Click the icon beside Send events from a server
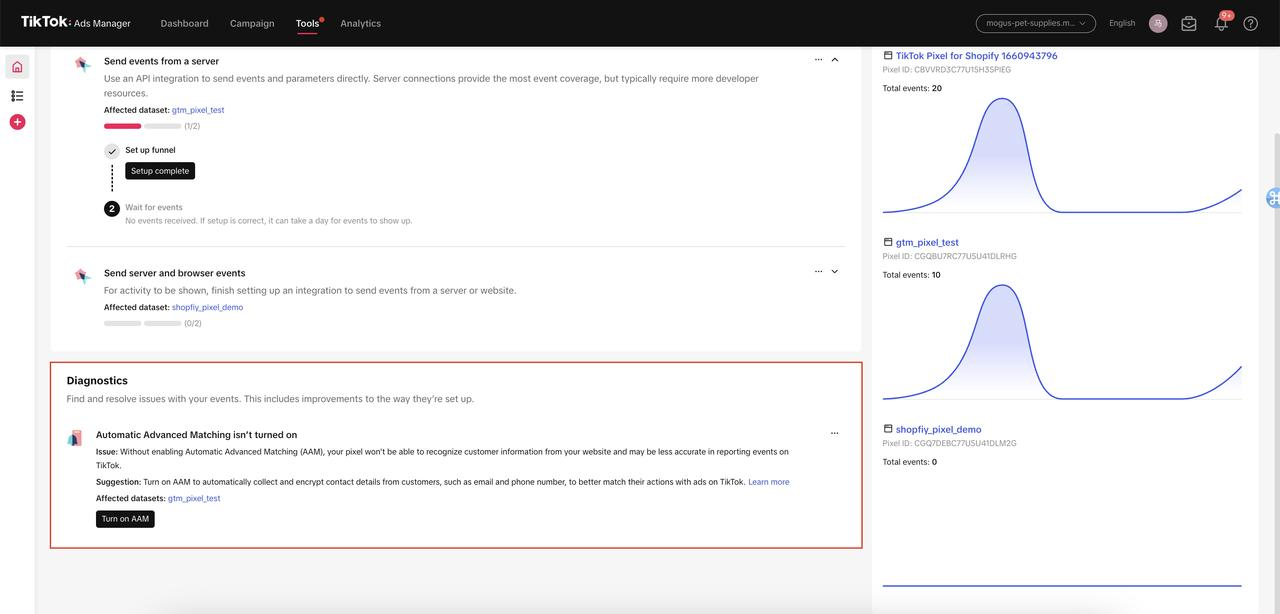Image resolution: width=1280 pixels, height=614 pixels. [x=82, y=64]
